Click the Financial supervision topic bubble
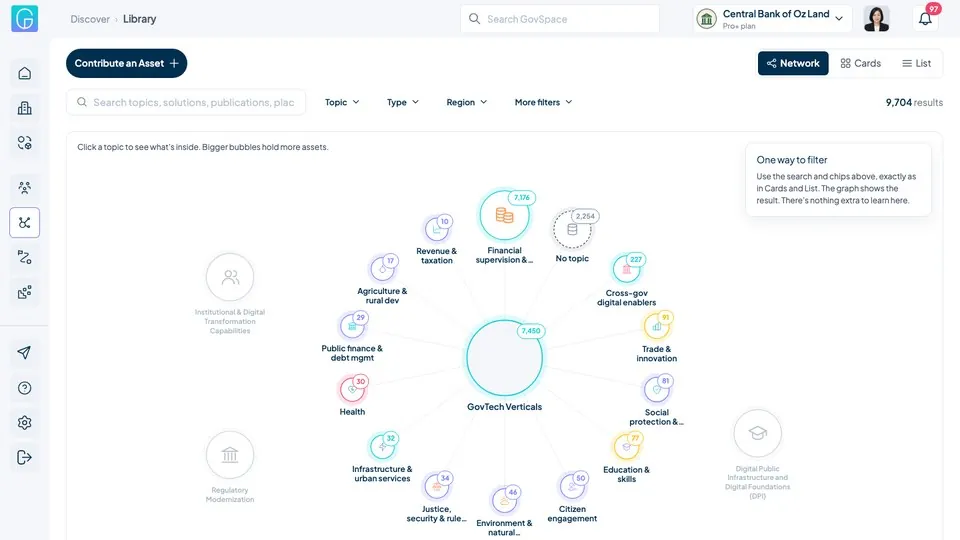 click(504, 215)
